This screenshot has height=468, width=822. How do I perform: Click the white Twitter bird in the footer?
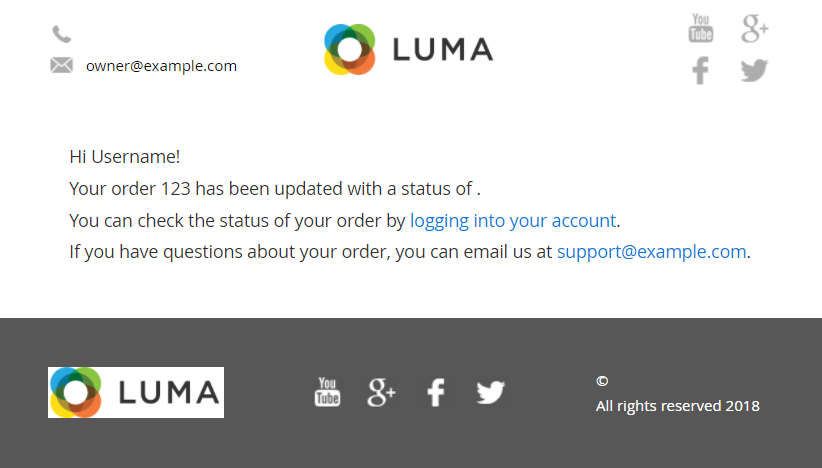click(x=490, y=392)
